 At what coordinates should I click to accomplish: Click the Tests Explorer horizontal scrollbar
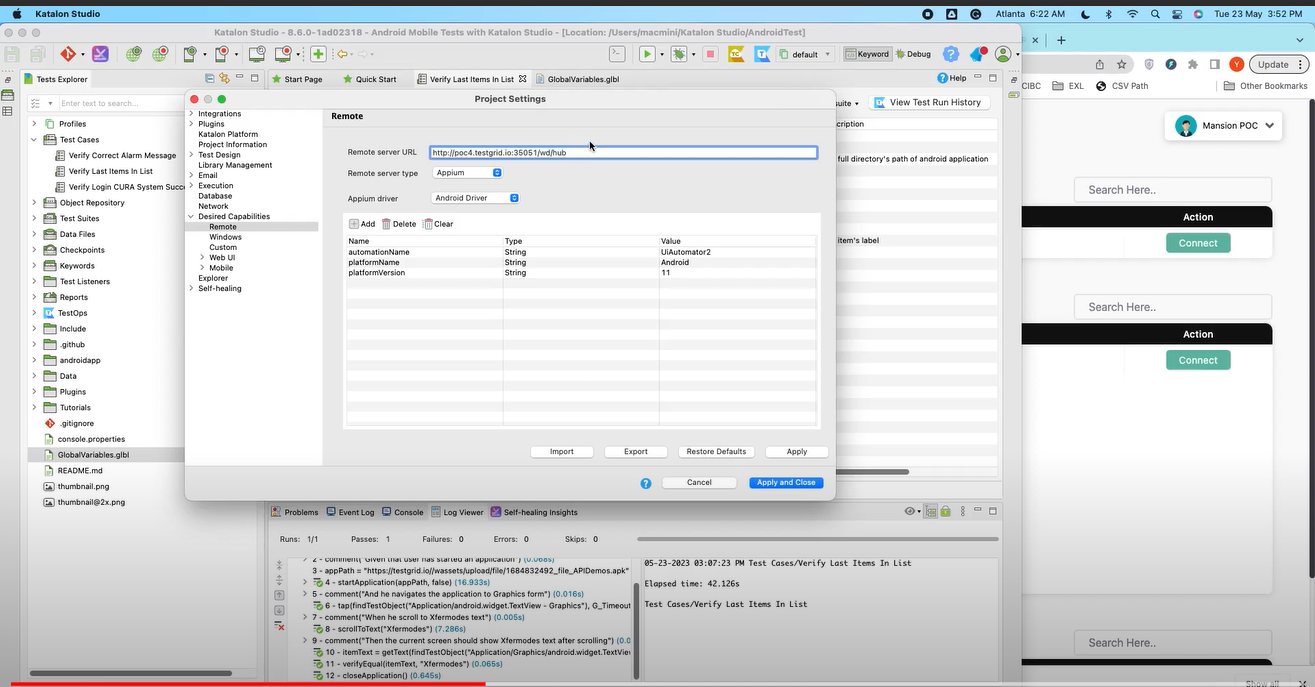click(131, 674)
